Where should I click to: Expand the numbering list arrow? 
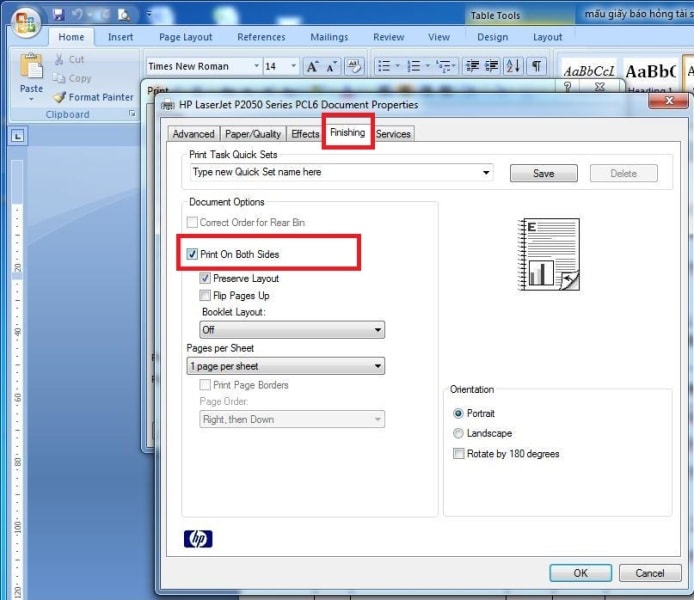coord(428,66)
